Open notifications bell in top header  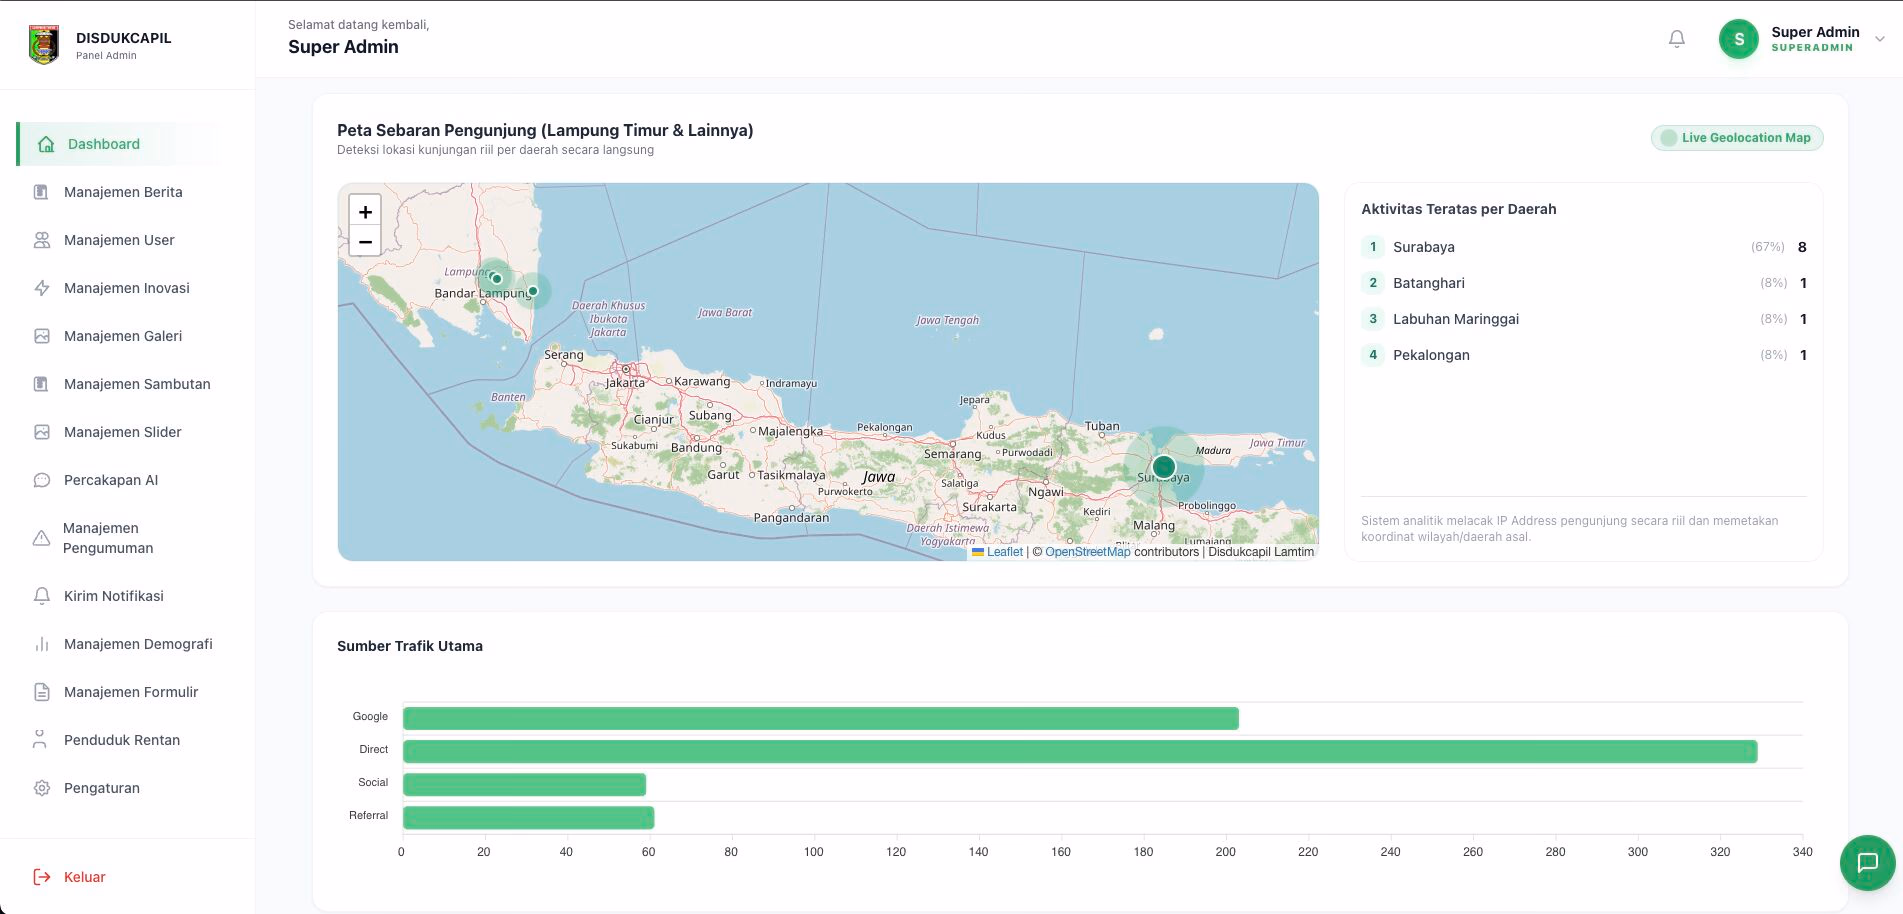coord(1677,39)
